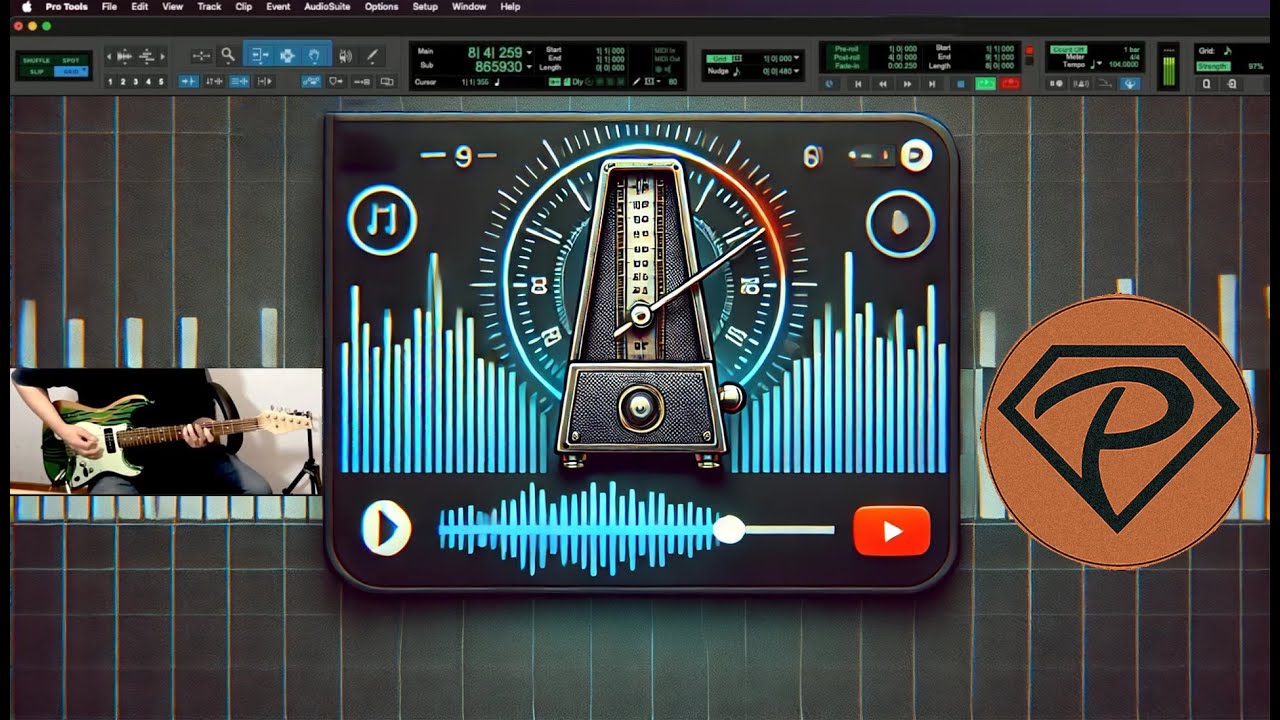The height and width of the screenshot is (720, 1280).
Task: Click the MIDI editor pencil icon in counter bar
Action: (637, 81)
